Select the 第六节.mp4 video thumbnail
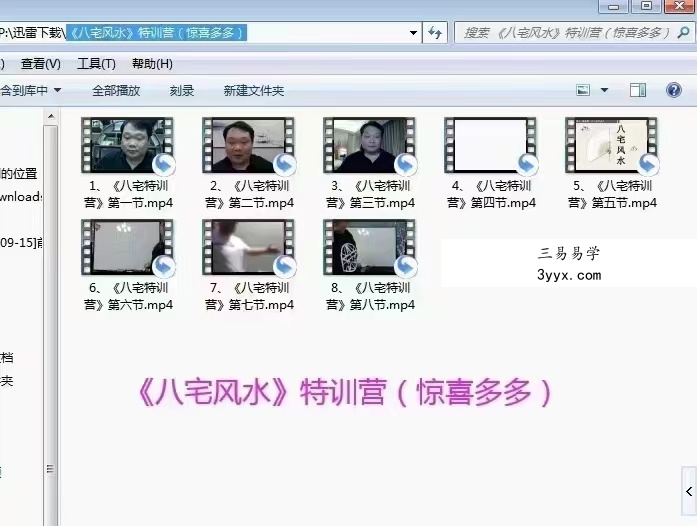Viewport: 697px width, 526px height. click(x=127, y=247)
